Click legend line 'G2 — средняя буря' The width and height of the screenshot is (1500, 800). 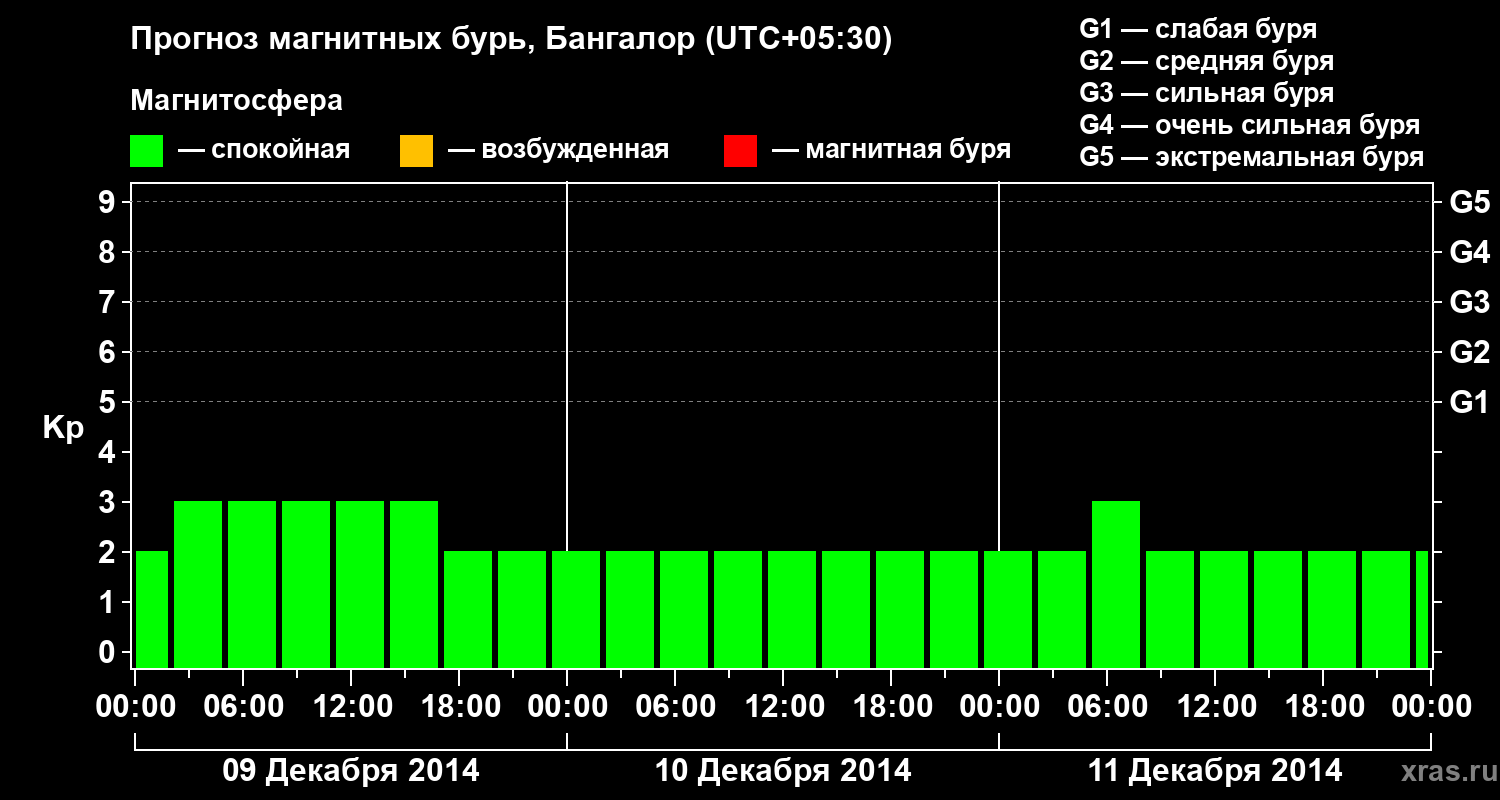click(x=1207, y=60)
